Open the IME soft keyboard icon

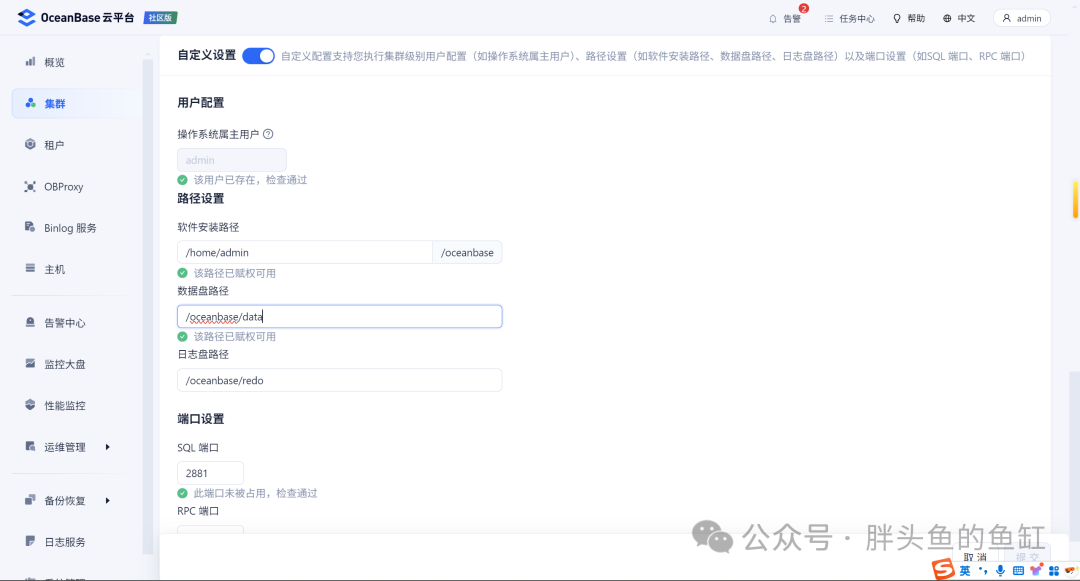tap(1018, 571)
